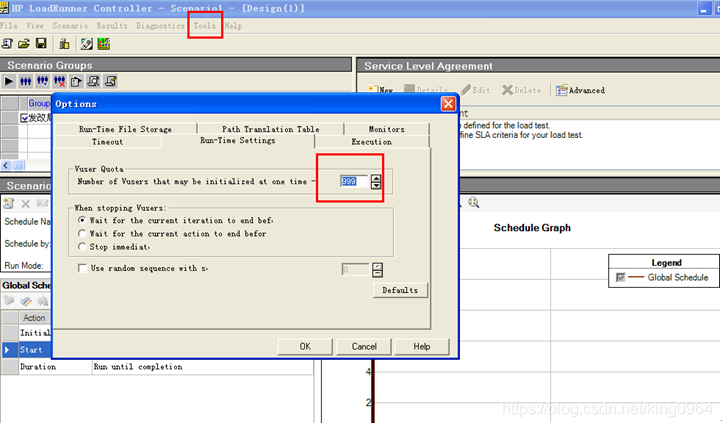Open the File menu
The width and height of the screenshot is (722, 427).
coord(9,26)
